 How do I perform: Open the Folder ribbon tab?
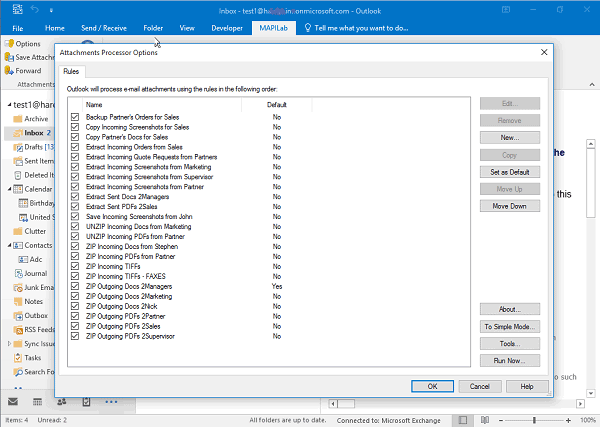pos(153,28)
